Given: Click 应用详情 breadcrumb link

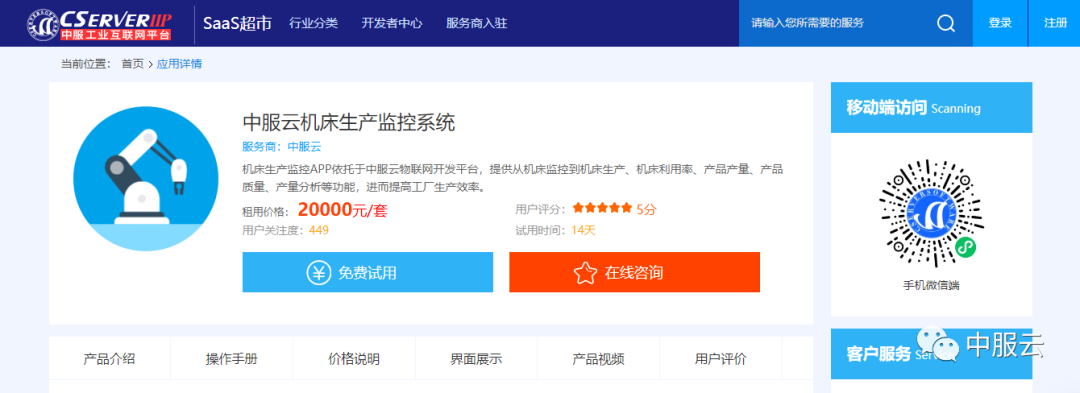Looking at the screenshot, I should 179,64.
